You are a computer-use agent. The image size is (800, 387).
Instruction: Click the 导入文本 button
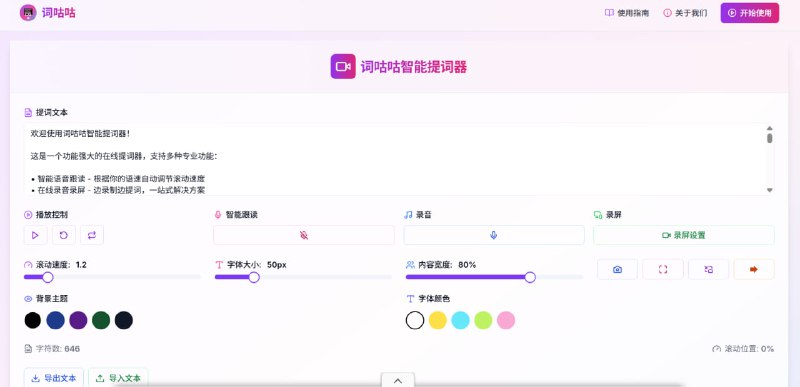point(118,378)
